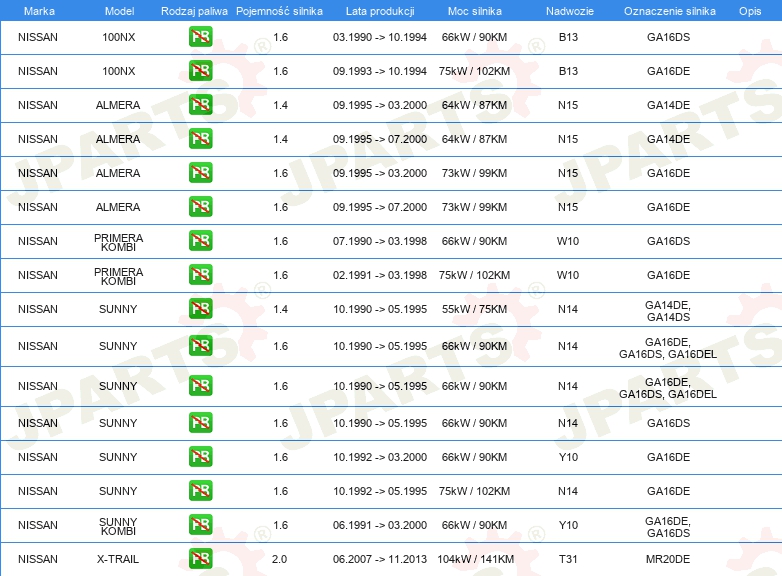Select the X-TRAIL model cell
Viewport: 782px width, 576px height.
click(118, 559)
